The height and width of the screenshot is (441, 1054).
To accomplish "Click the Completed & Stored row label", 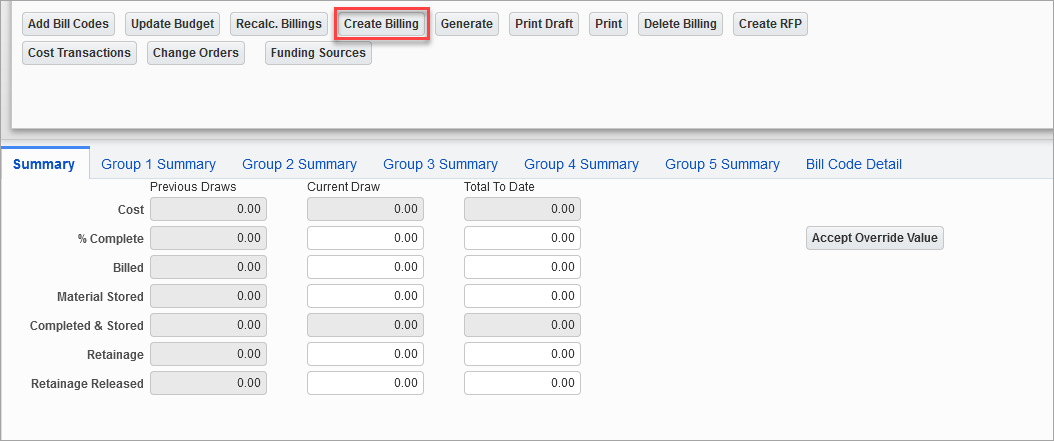I will [87, 325].
